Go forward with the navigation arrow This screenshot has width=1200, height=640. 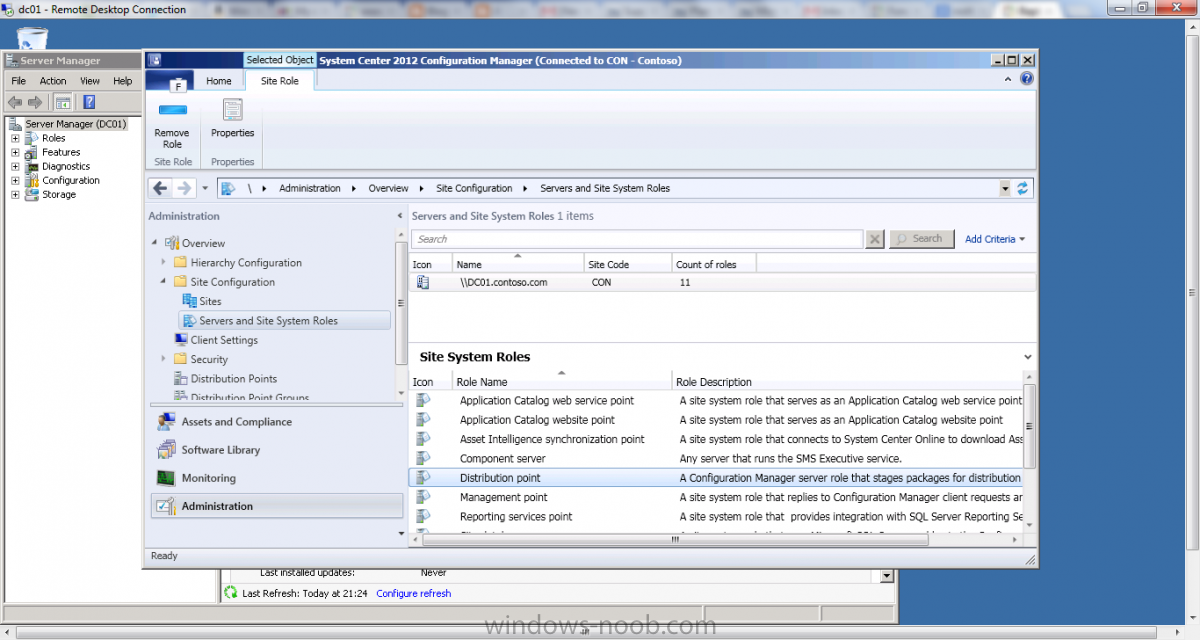[184, 188]
